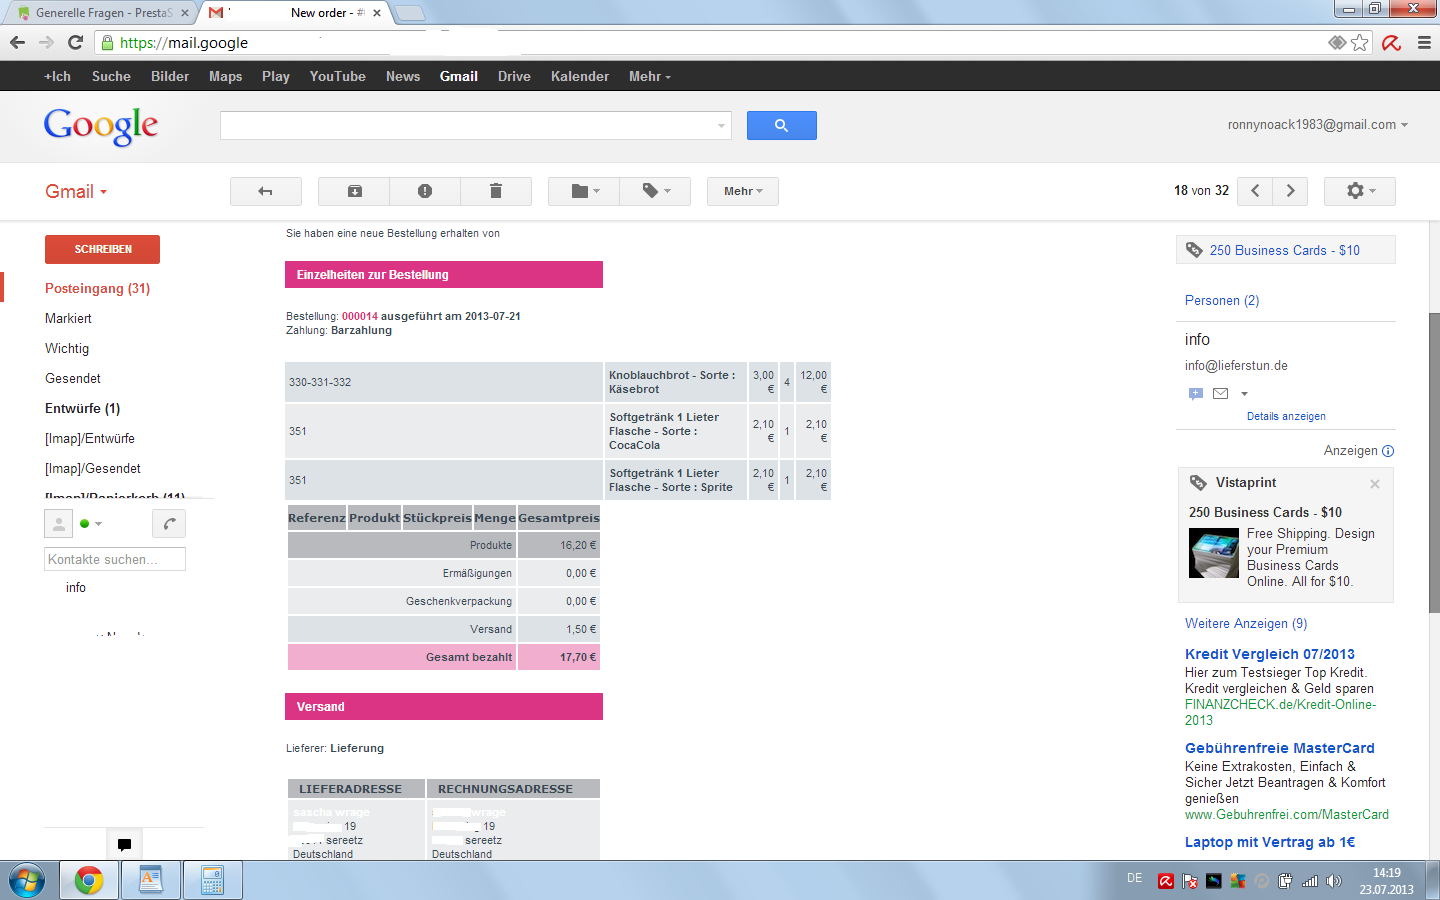Reload the page in Chrome

click(x=75, y=42)
